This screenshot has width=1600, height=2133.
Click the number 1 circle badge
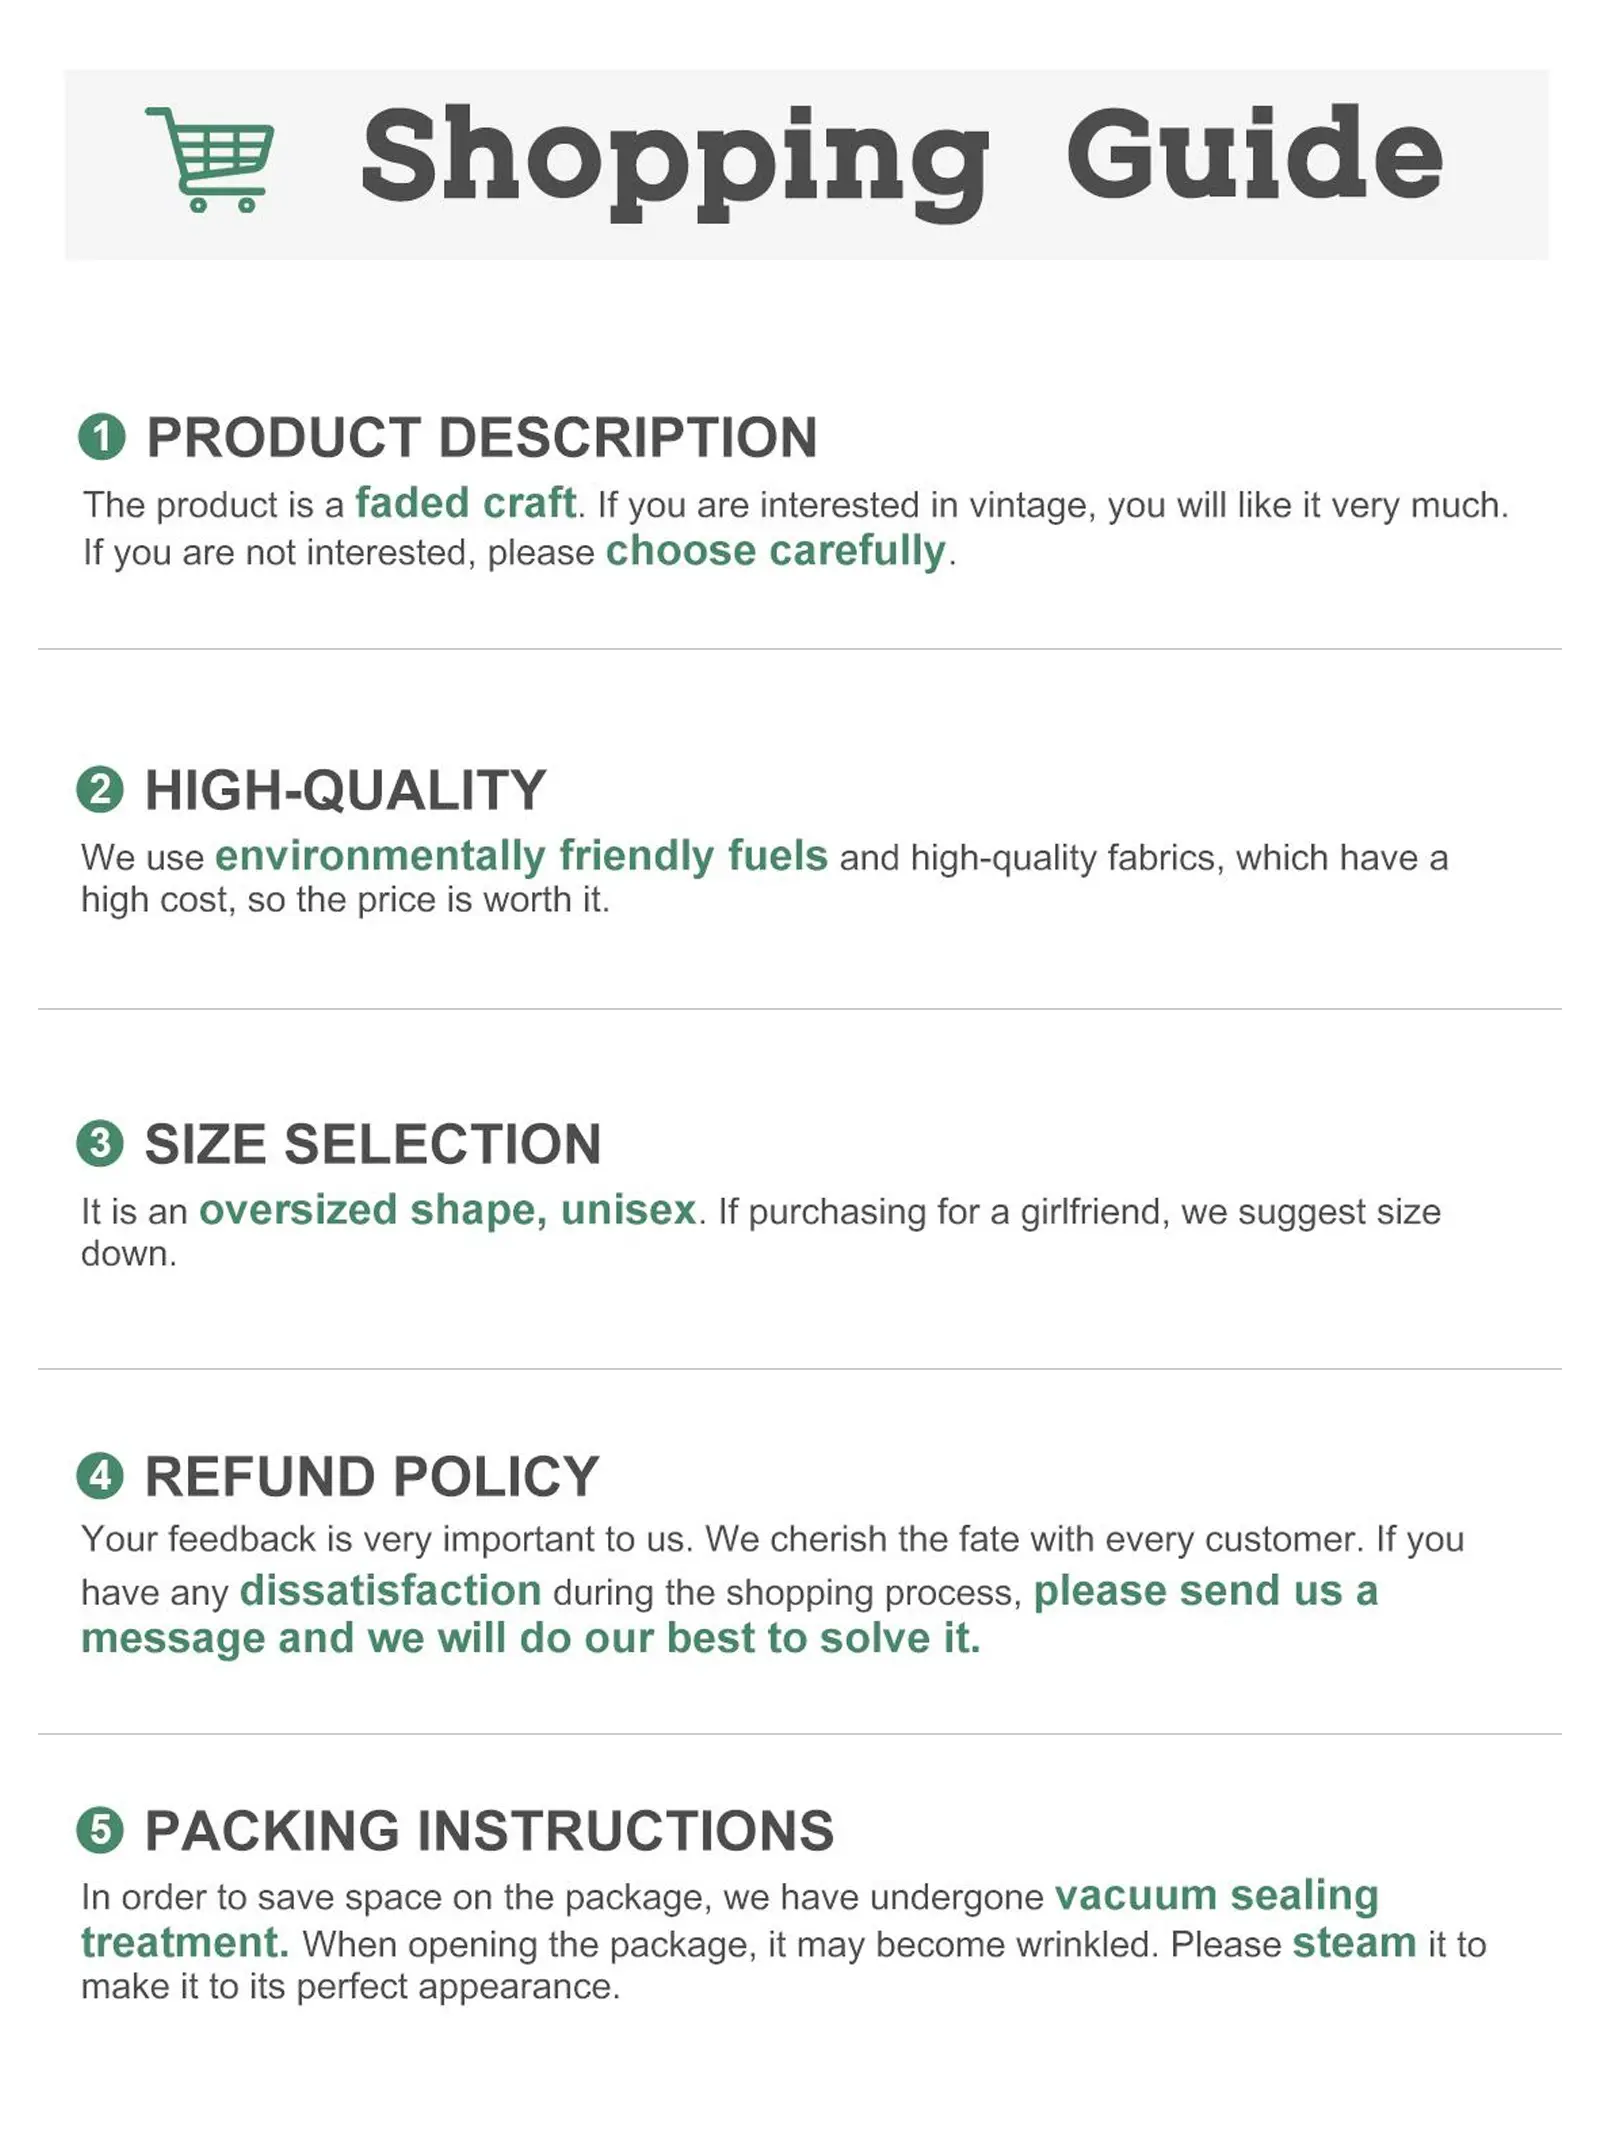[x=102, y=437]
